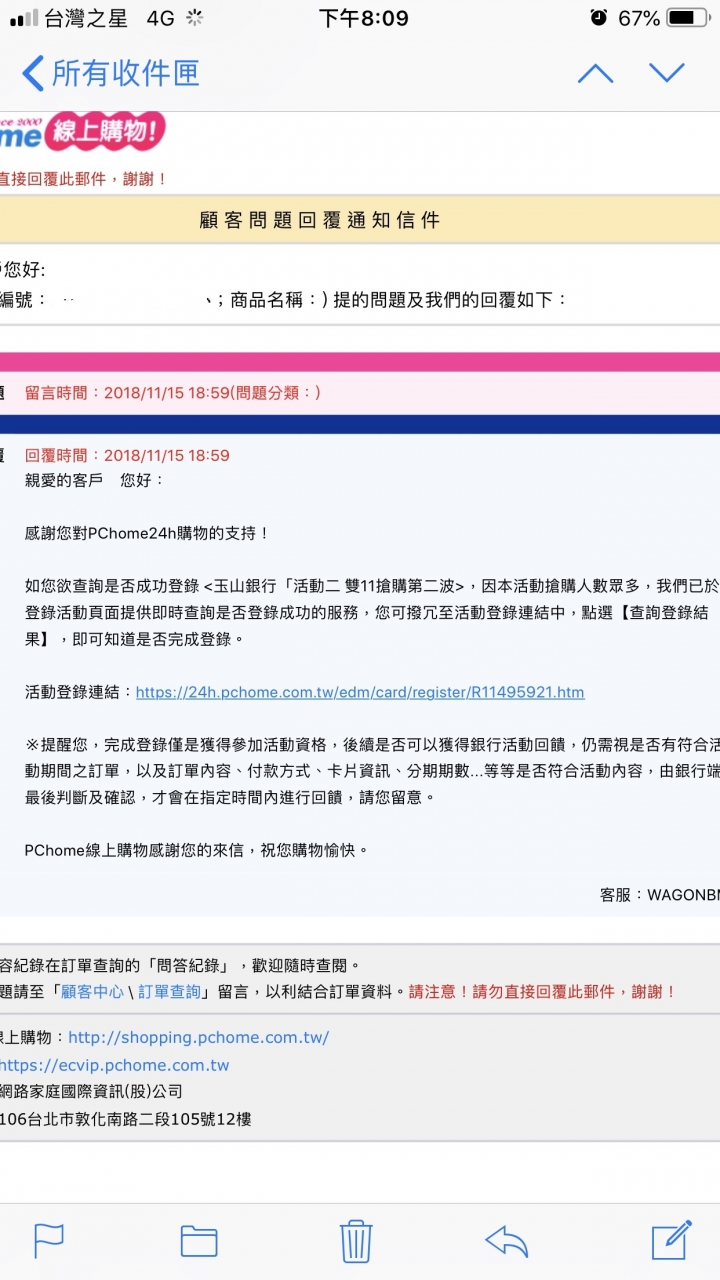The image size is (720, 1280).
Task: Tap the status bar time 下午8:09
Action: coord(363,18)
